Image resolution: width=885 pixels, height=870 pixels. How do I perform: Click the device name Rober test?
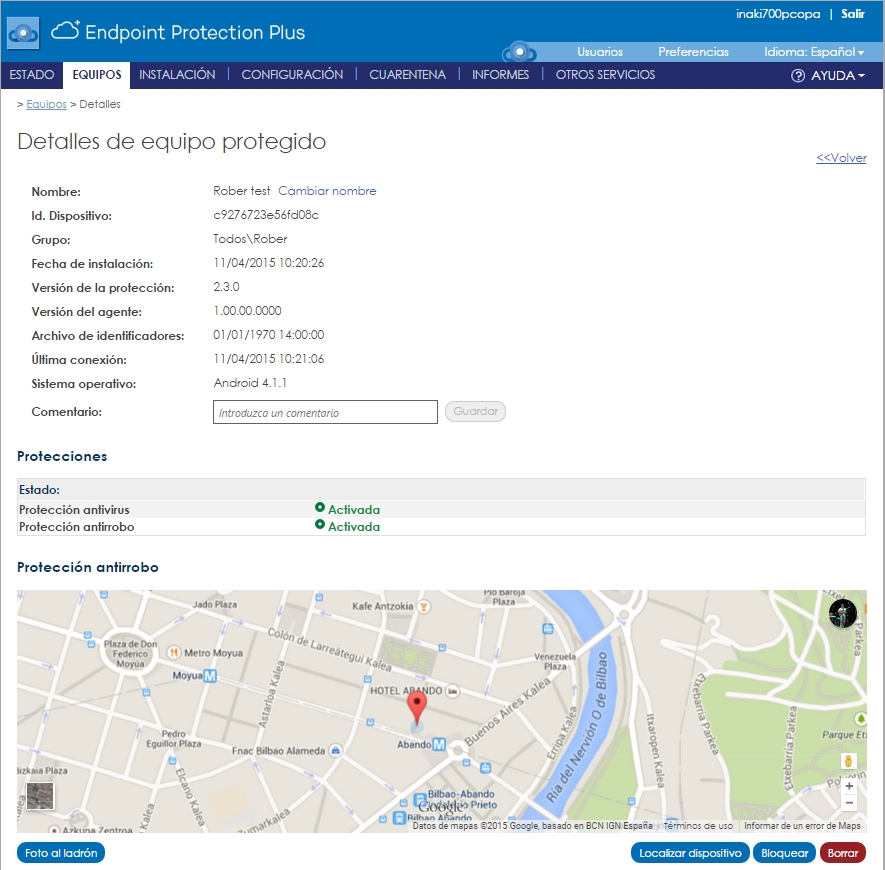pyautogui.click(x=242, y=191)
